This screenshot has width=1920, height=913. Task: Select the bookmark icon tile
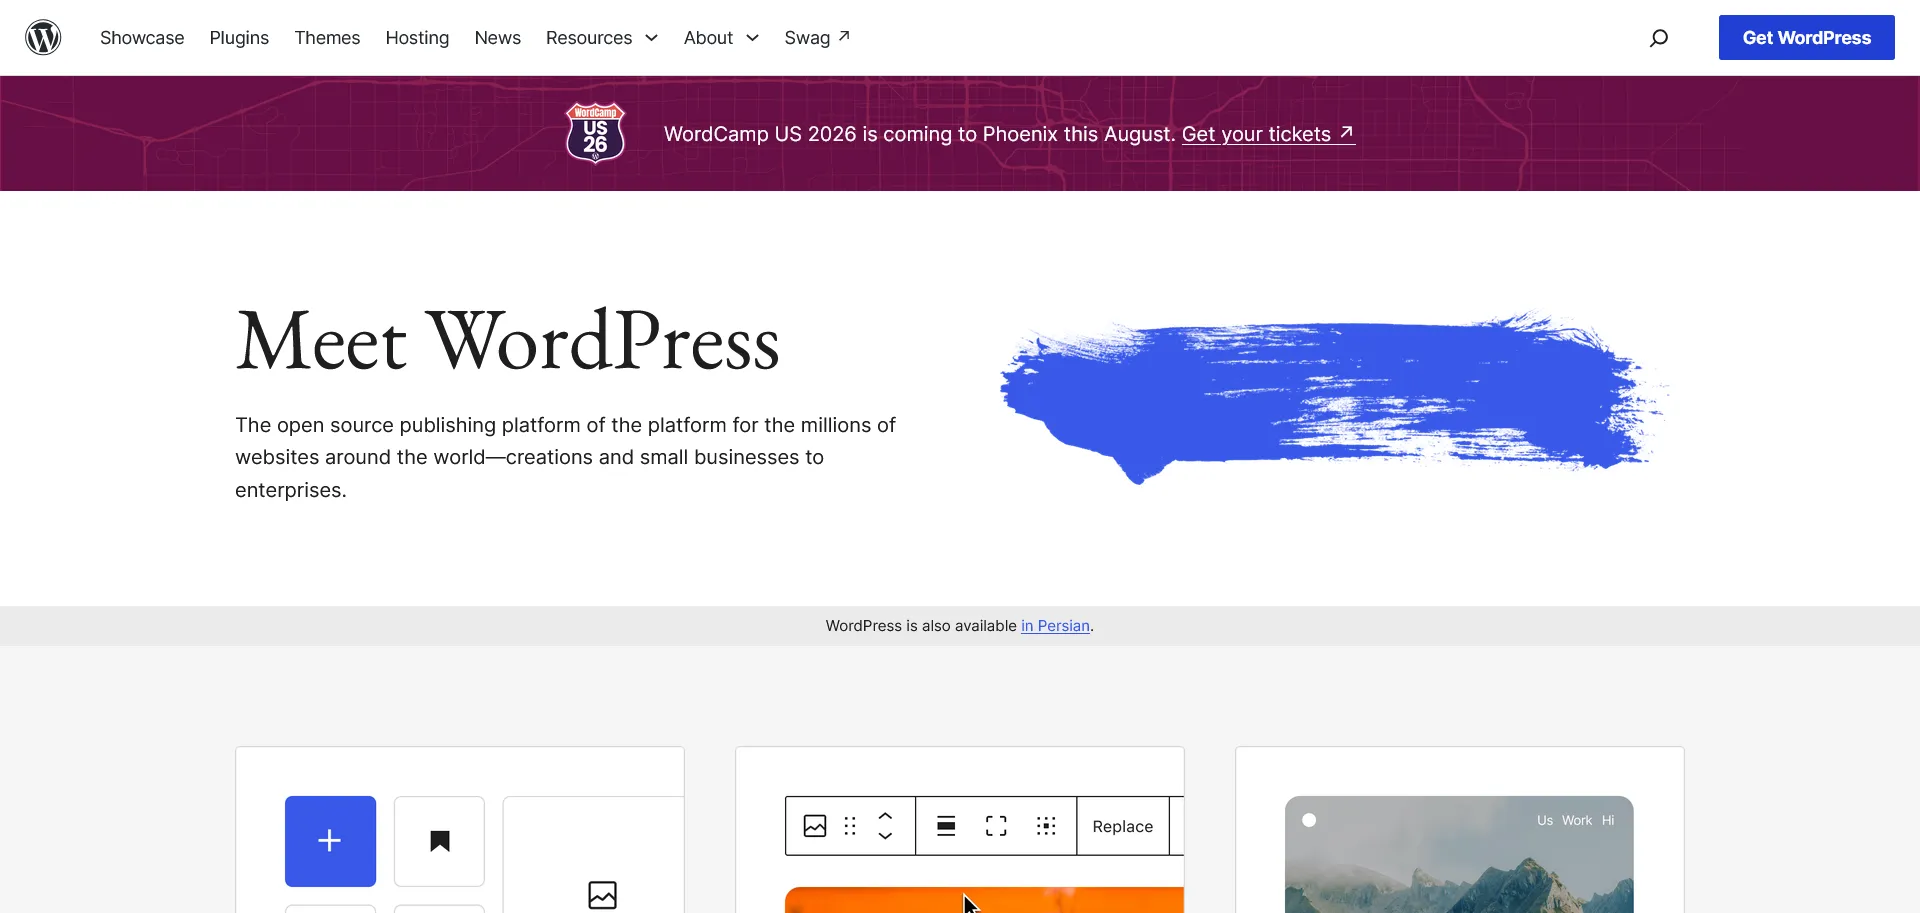[x=439, y=841]
